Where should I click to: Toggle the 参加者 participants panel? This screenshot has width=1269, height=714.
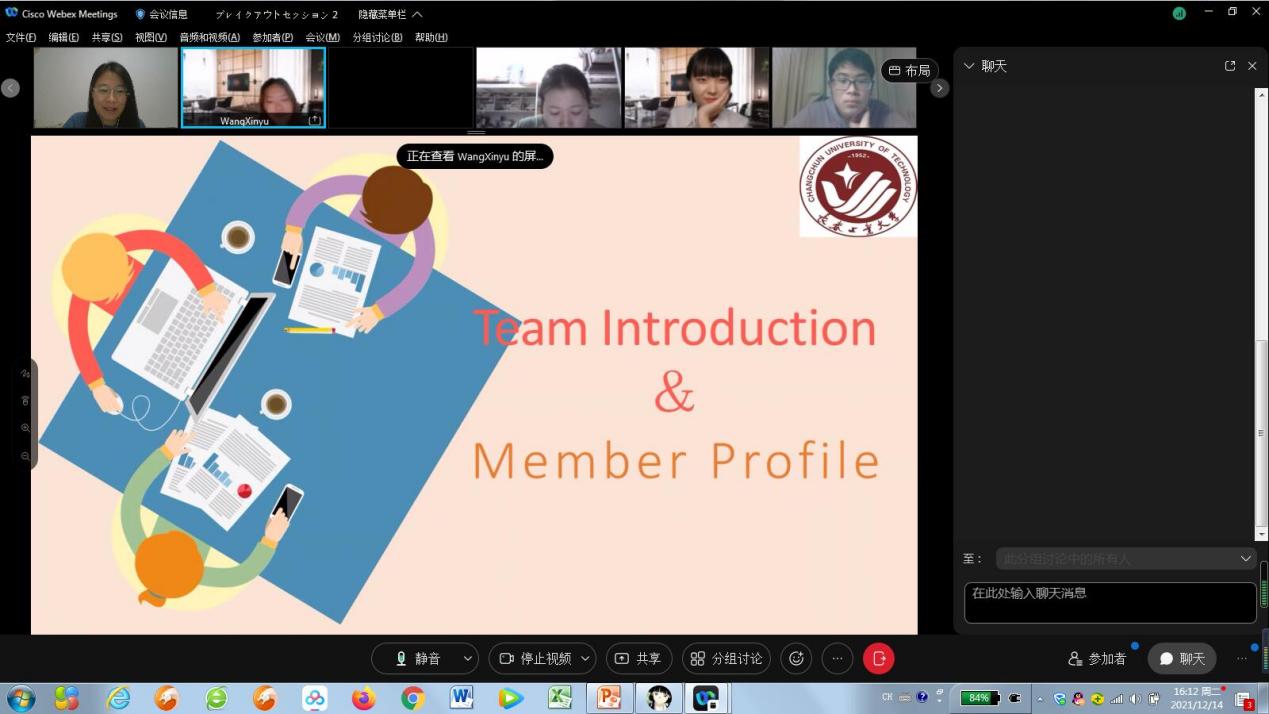tap(1097, 658)
